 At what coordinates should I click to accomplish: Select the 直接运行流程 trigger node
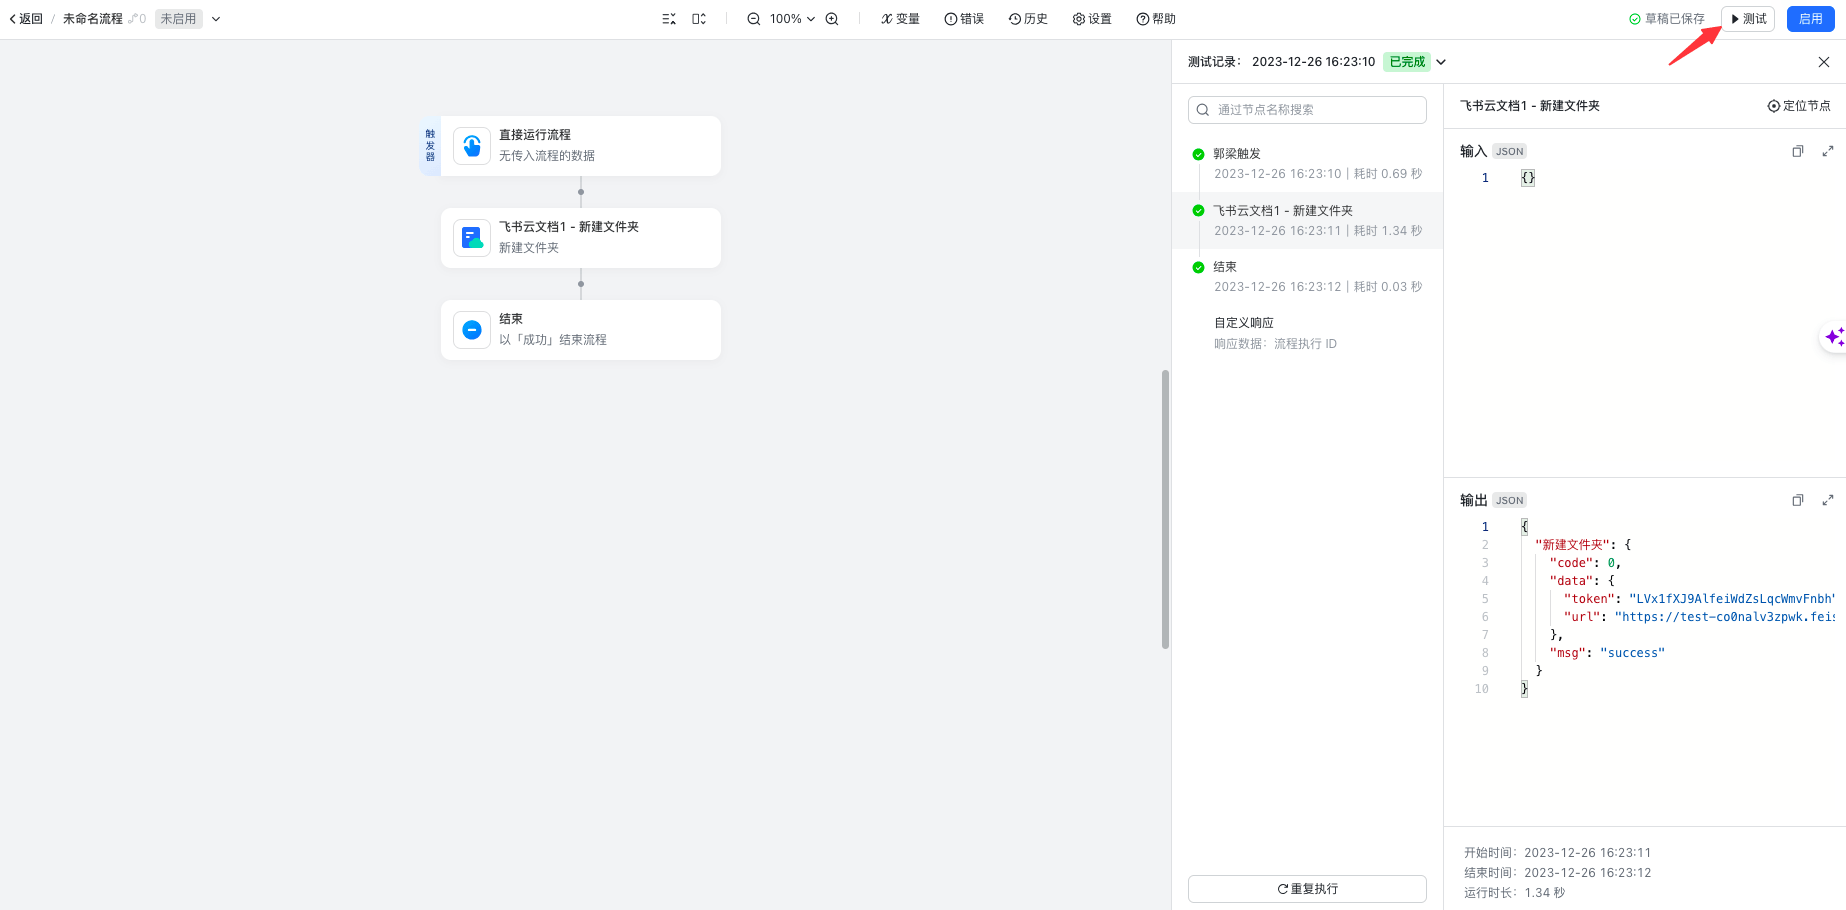click(x=580, y=146)
